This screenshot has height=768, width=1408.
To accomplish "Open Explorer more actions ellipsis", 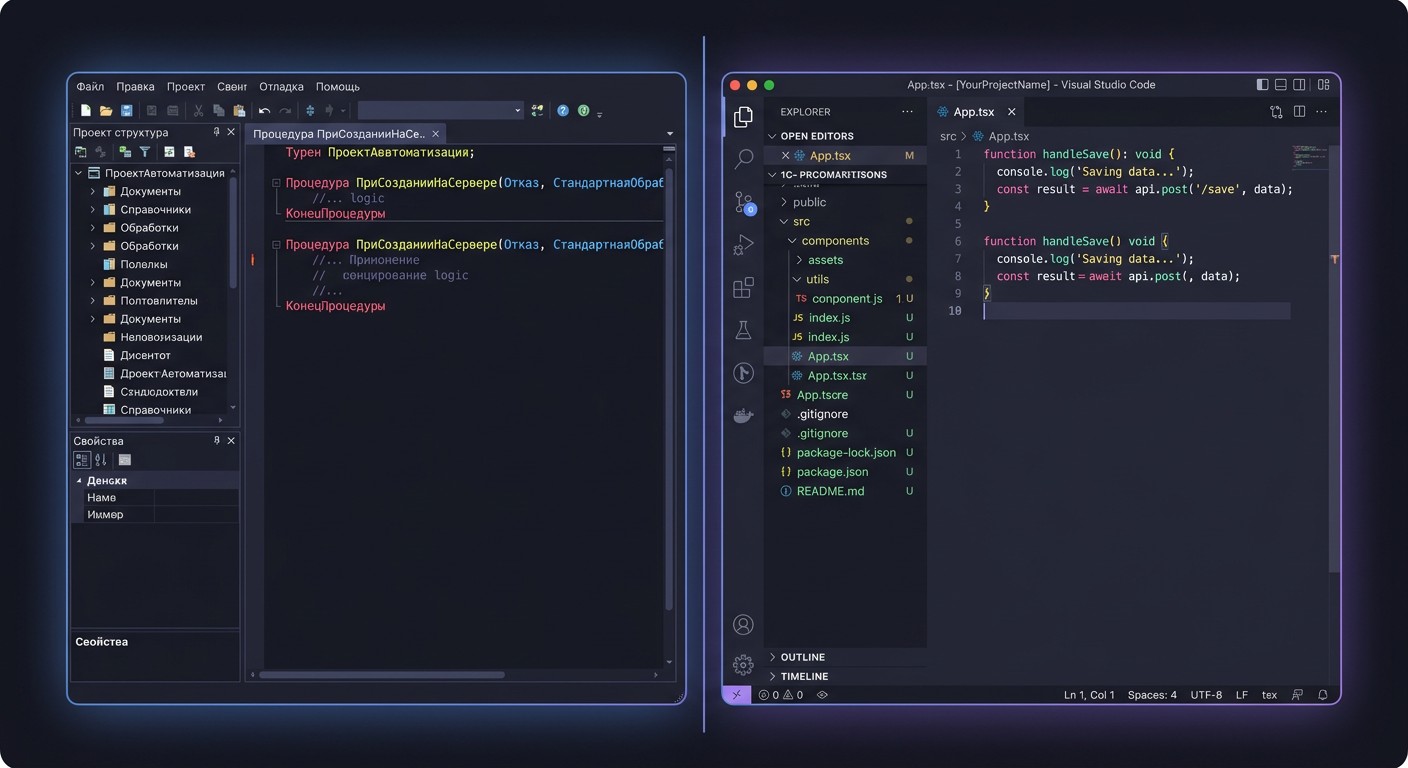I will (x=907, y=112).
